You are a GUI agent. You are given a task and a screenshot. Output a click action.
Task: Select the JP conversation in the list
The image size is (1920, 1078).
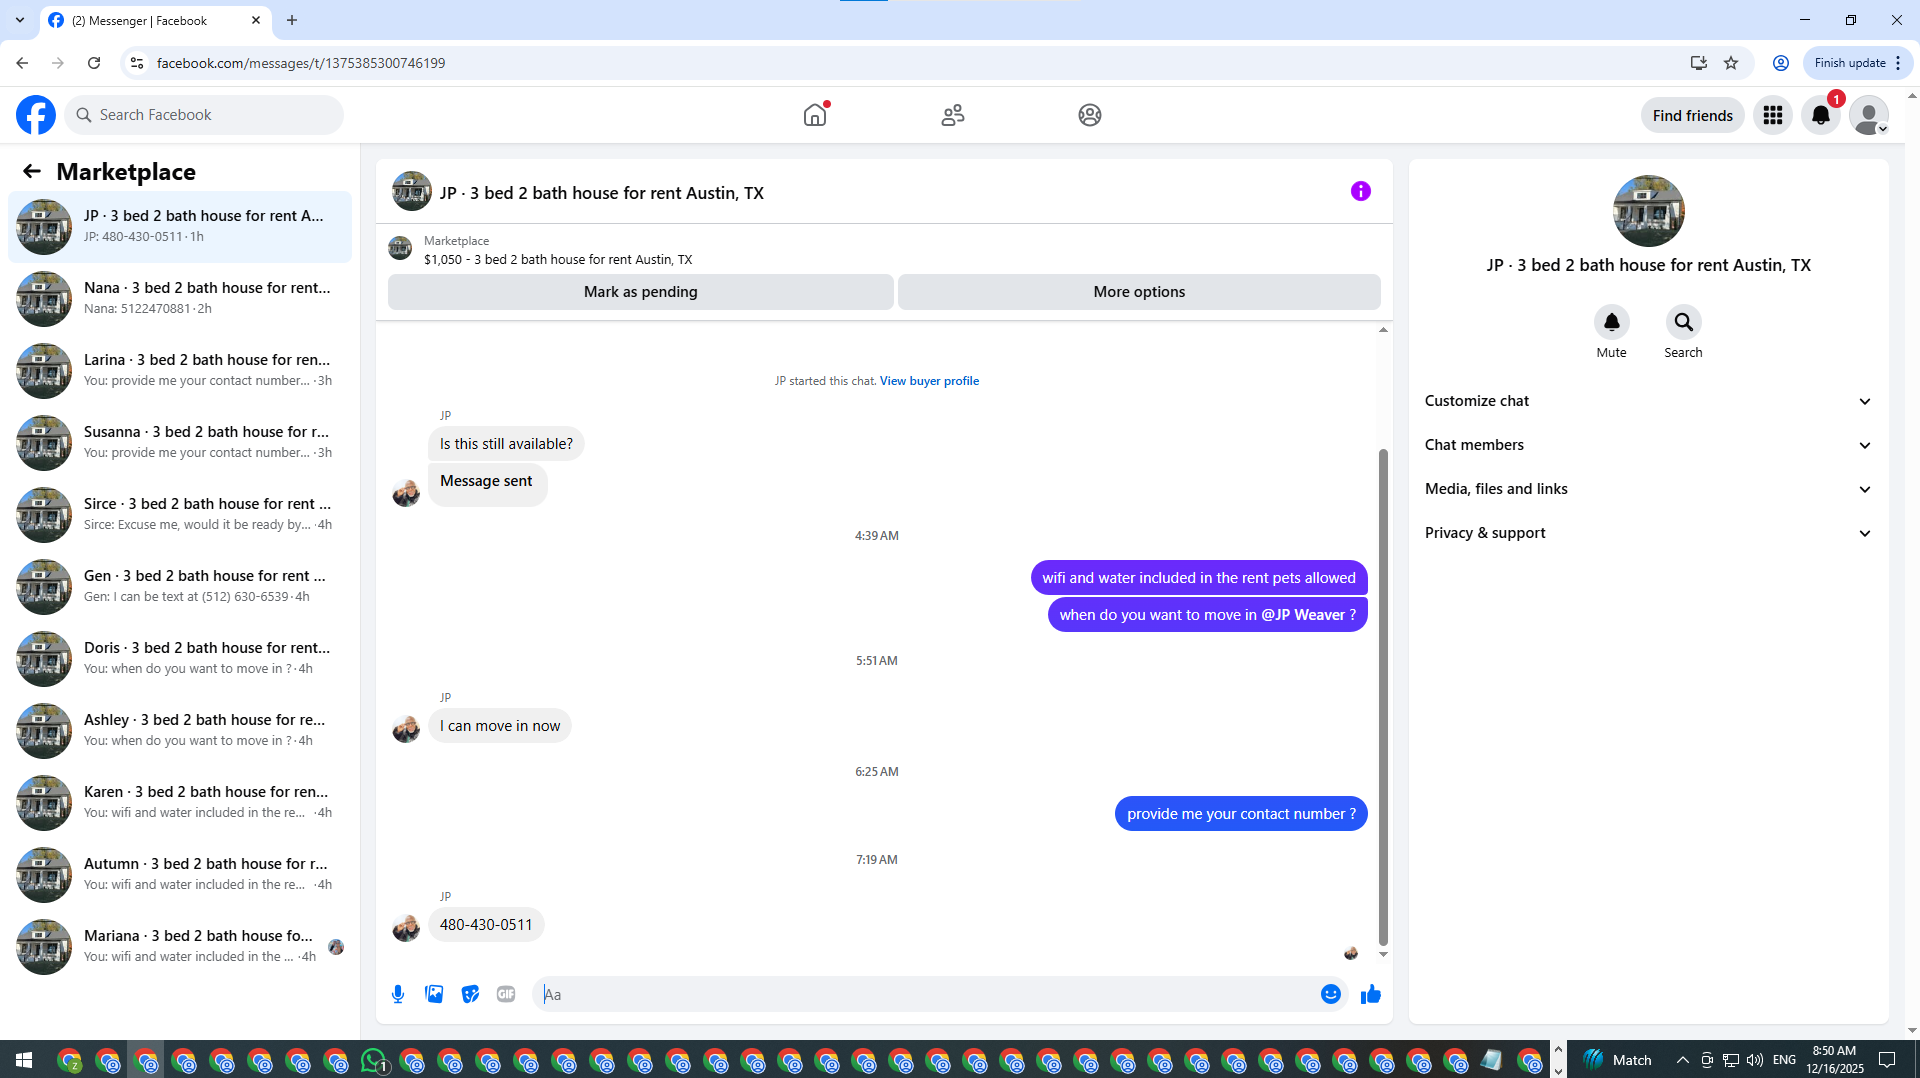click(x=180, y=226)
